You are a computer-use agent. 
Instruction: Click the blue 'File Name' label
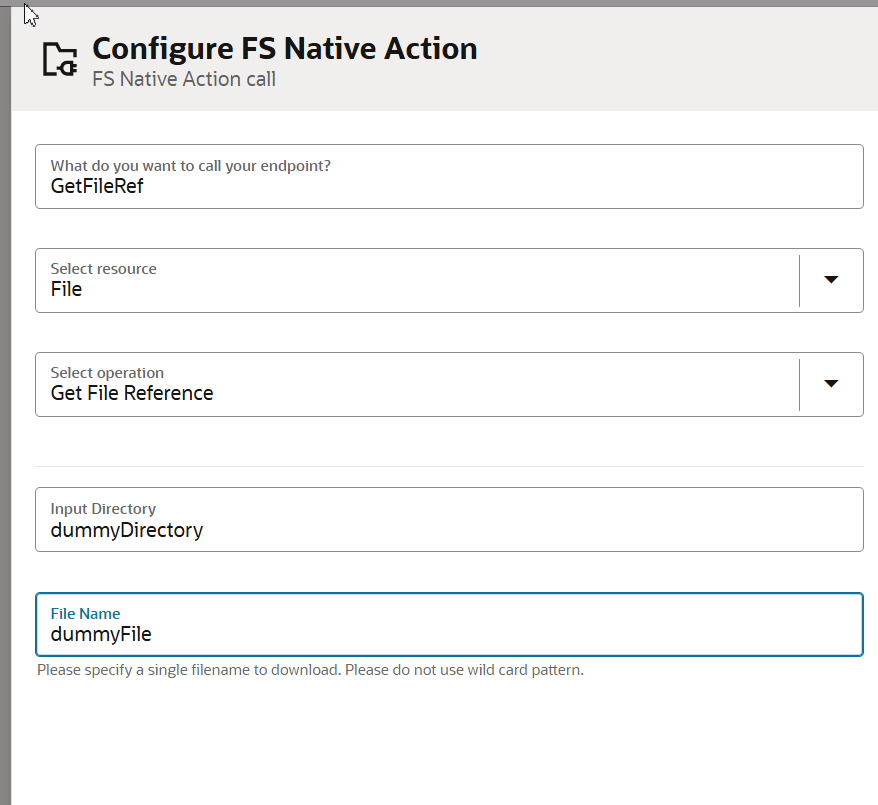[85, 614]
